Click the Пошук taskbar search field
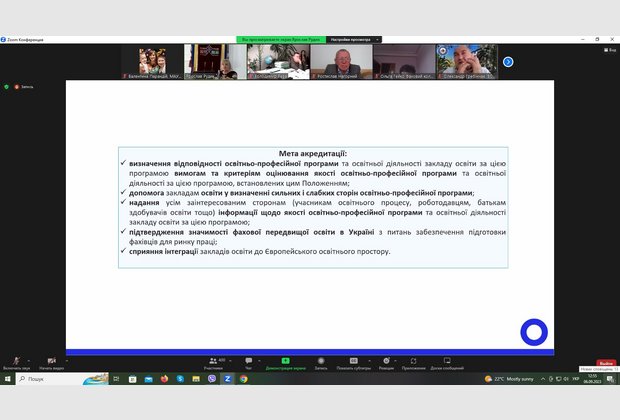Viewport: 620px width, 420px height. [x=62, y=379]
